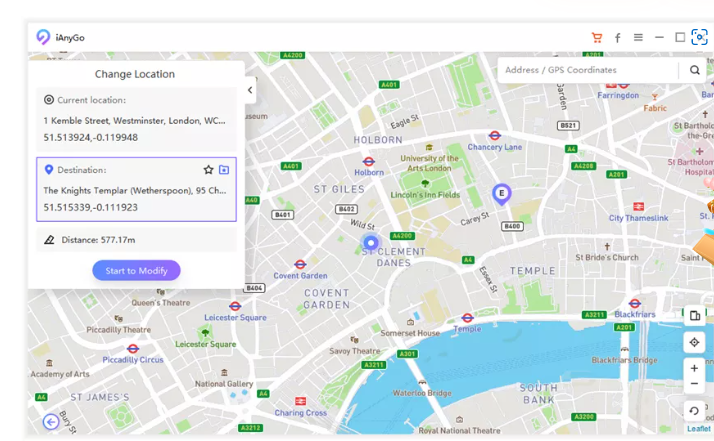Image resolution: width=714 pixels, height=441 pixels.
Task: Zoom out the map with minus
Action: pos(694,384)
